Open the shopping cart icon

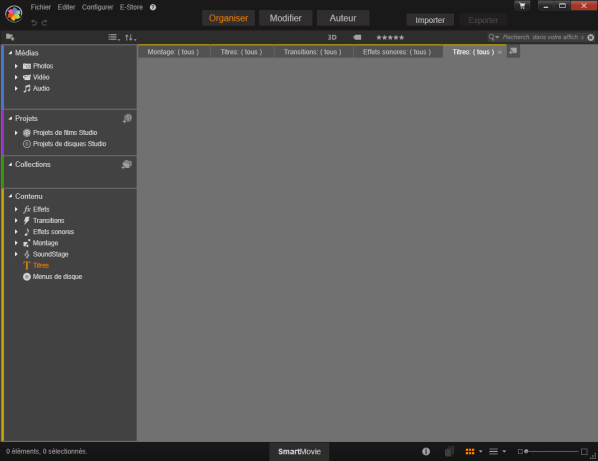[522, 6]
